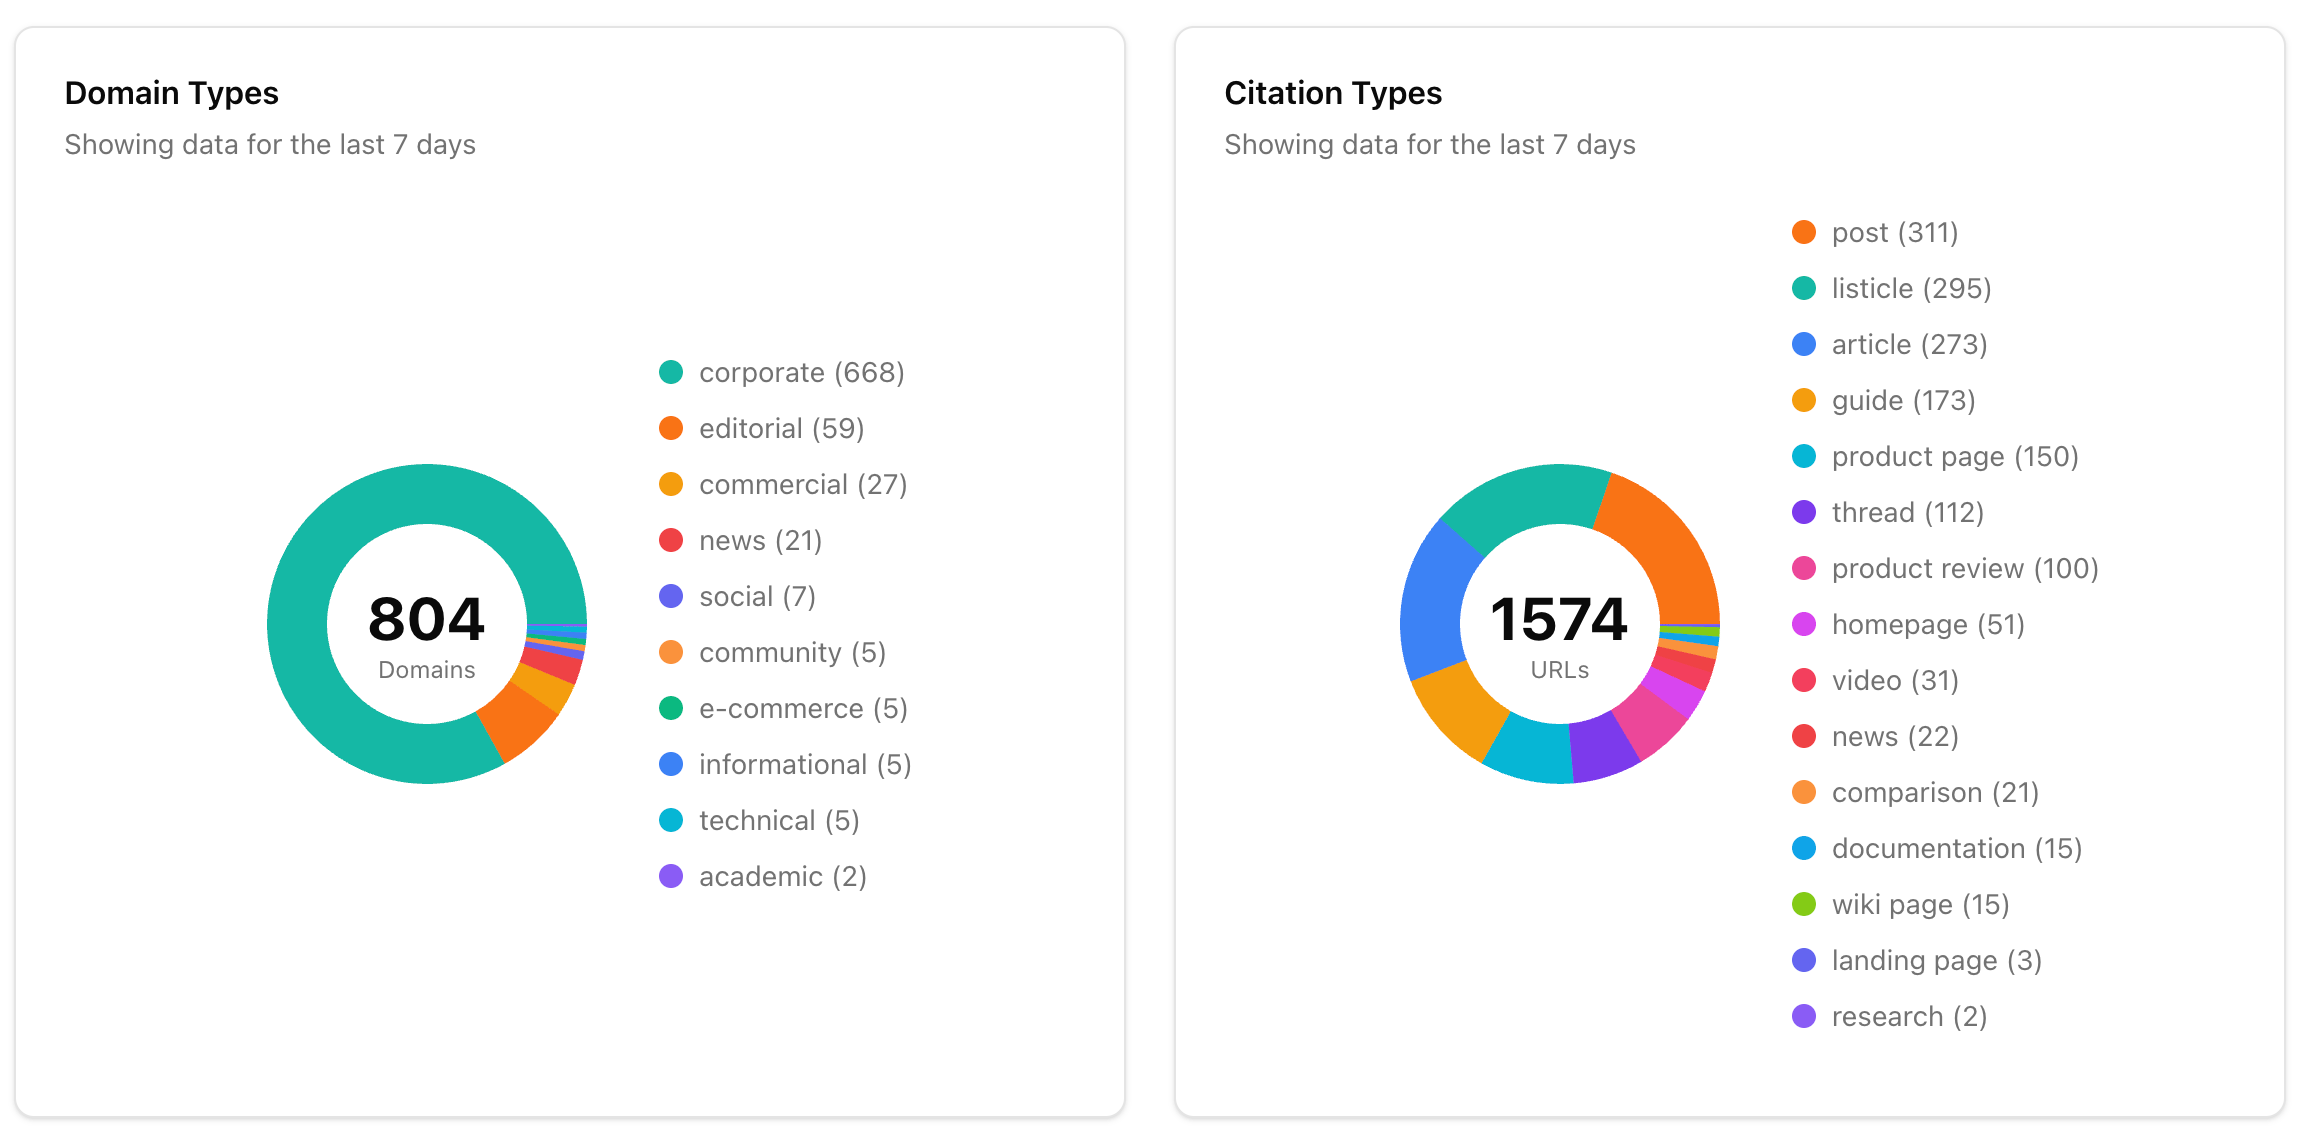
Task: Click the pink product review donut segment
Action: click(x=1650, y=718)
